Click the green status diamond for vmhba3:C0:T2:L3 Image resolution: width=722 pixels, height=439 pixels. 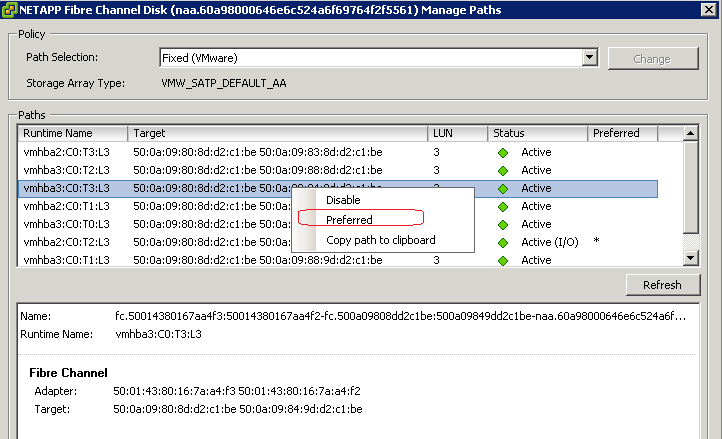503,171
